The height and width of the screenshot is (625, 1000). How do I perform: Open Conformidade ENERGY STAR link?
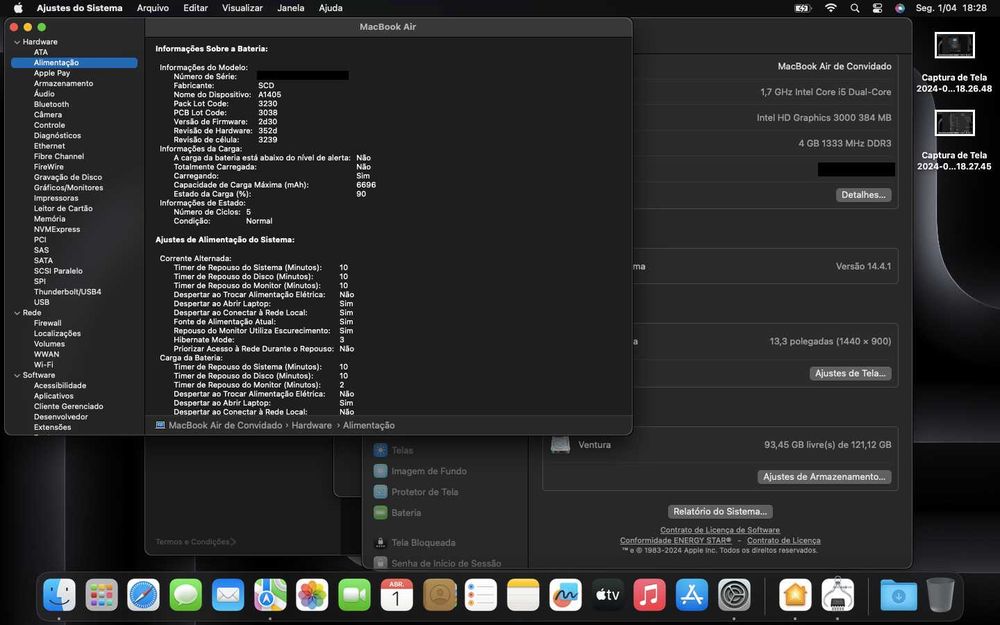675,540
